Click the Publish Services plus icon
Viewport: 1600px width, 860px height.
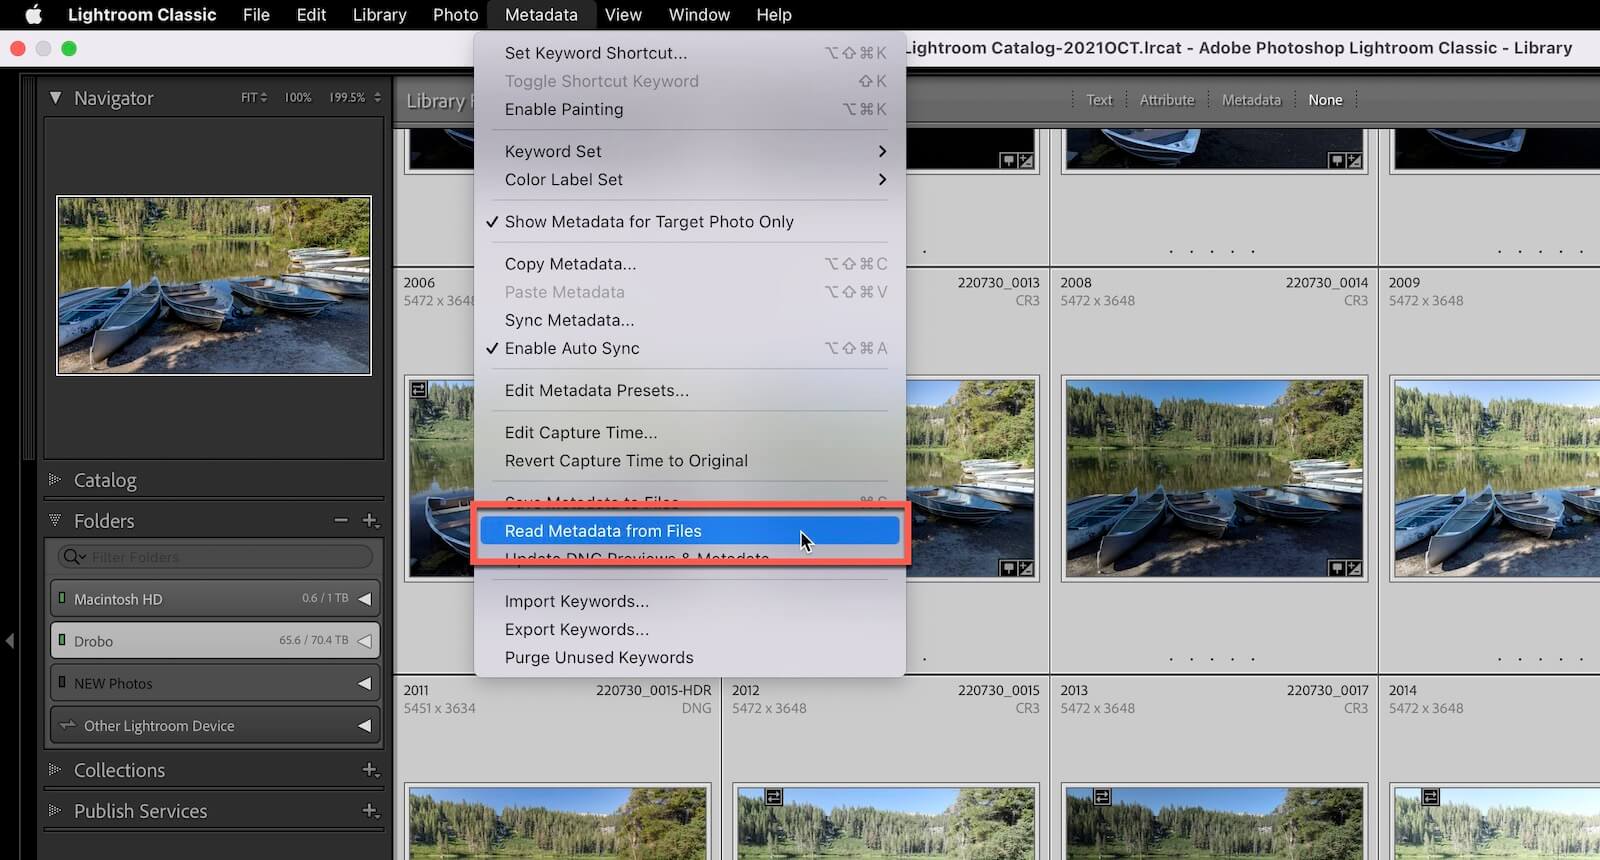click(x=370, y=811)
